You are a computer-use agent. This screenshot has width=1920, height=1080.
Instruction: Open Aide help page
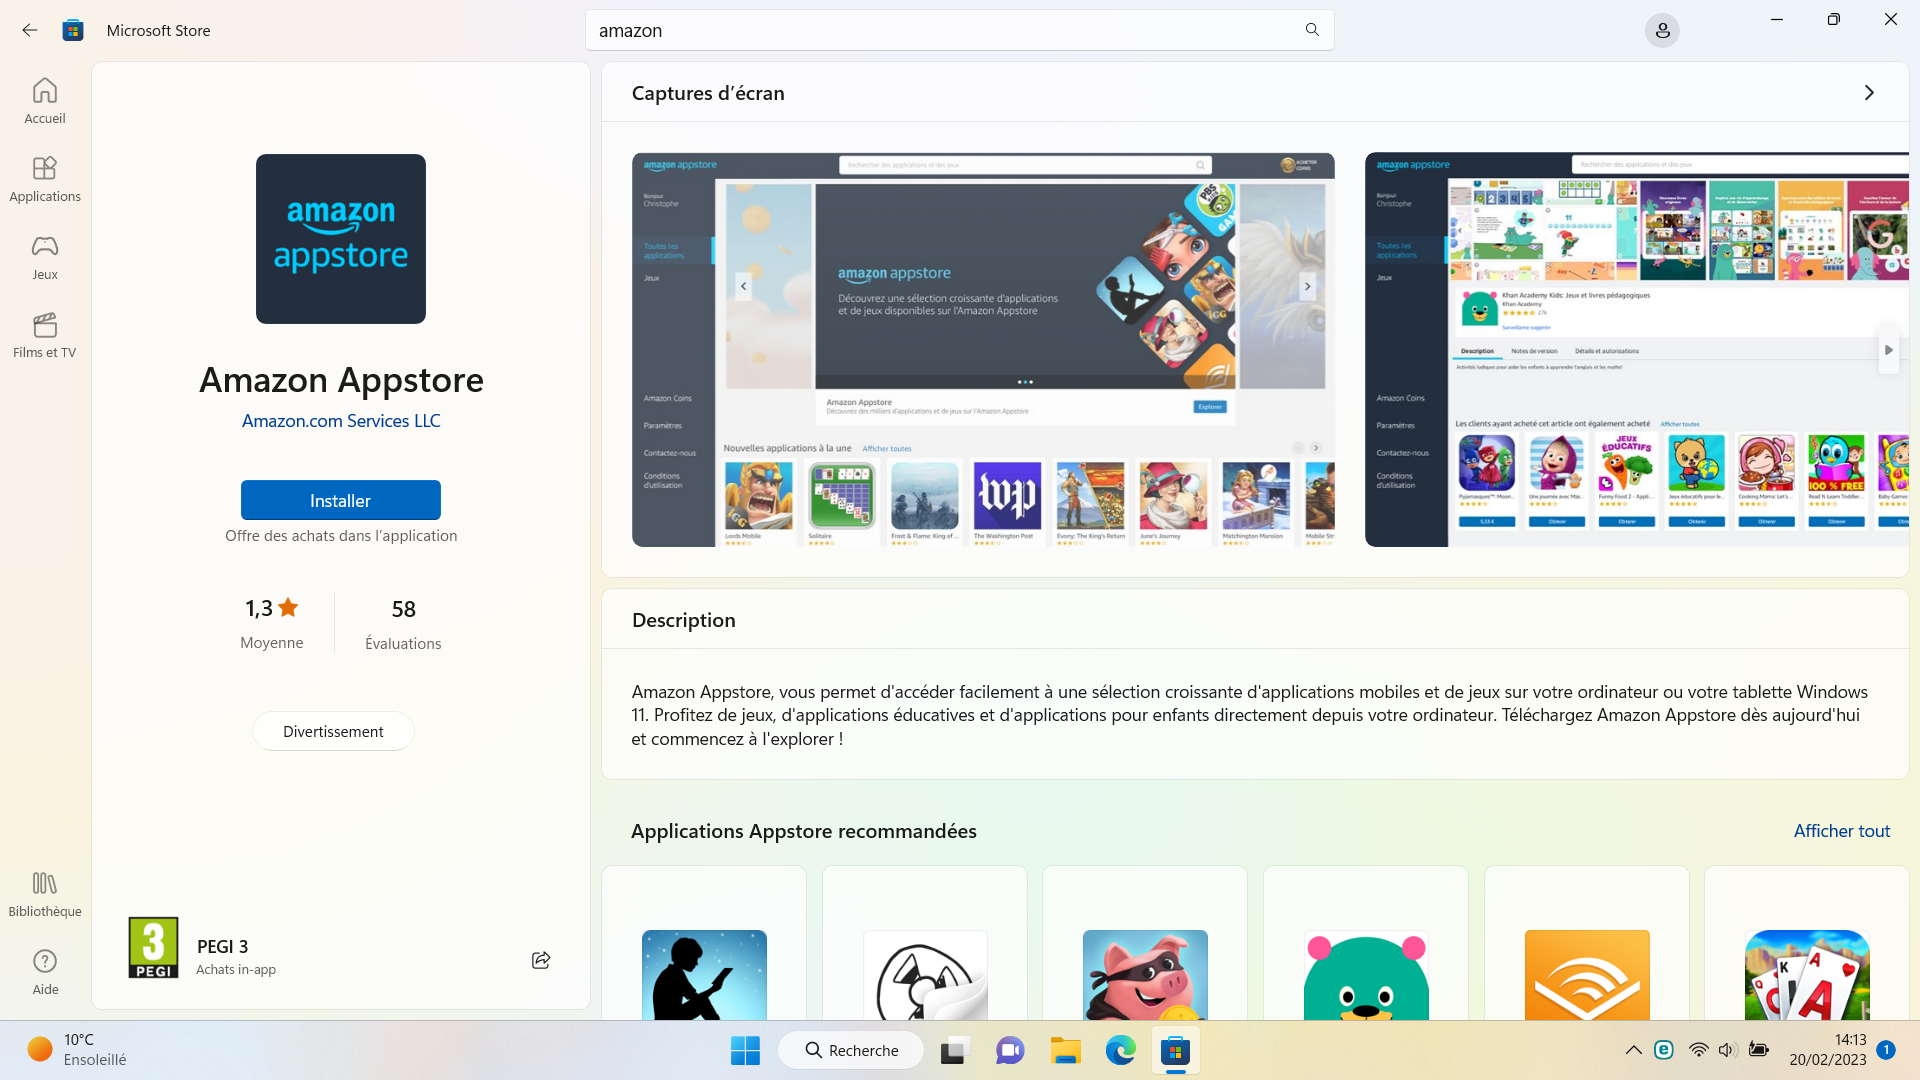point(45,972)
